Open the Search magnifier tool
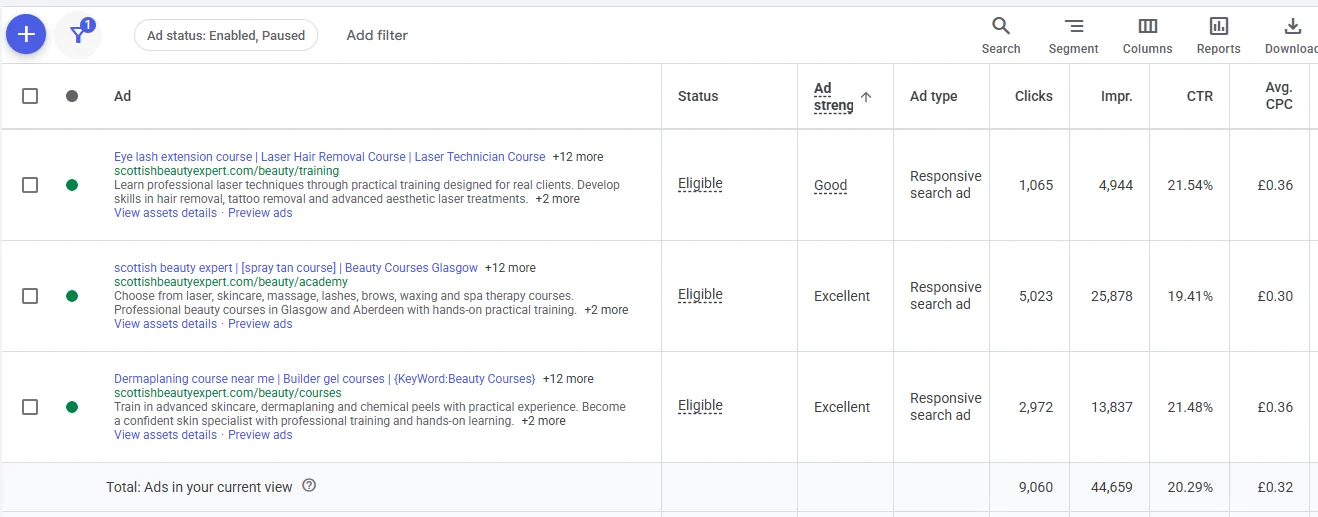 pyautogui.click(x=1001, y=35)
